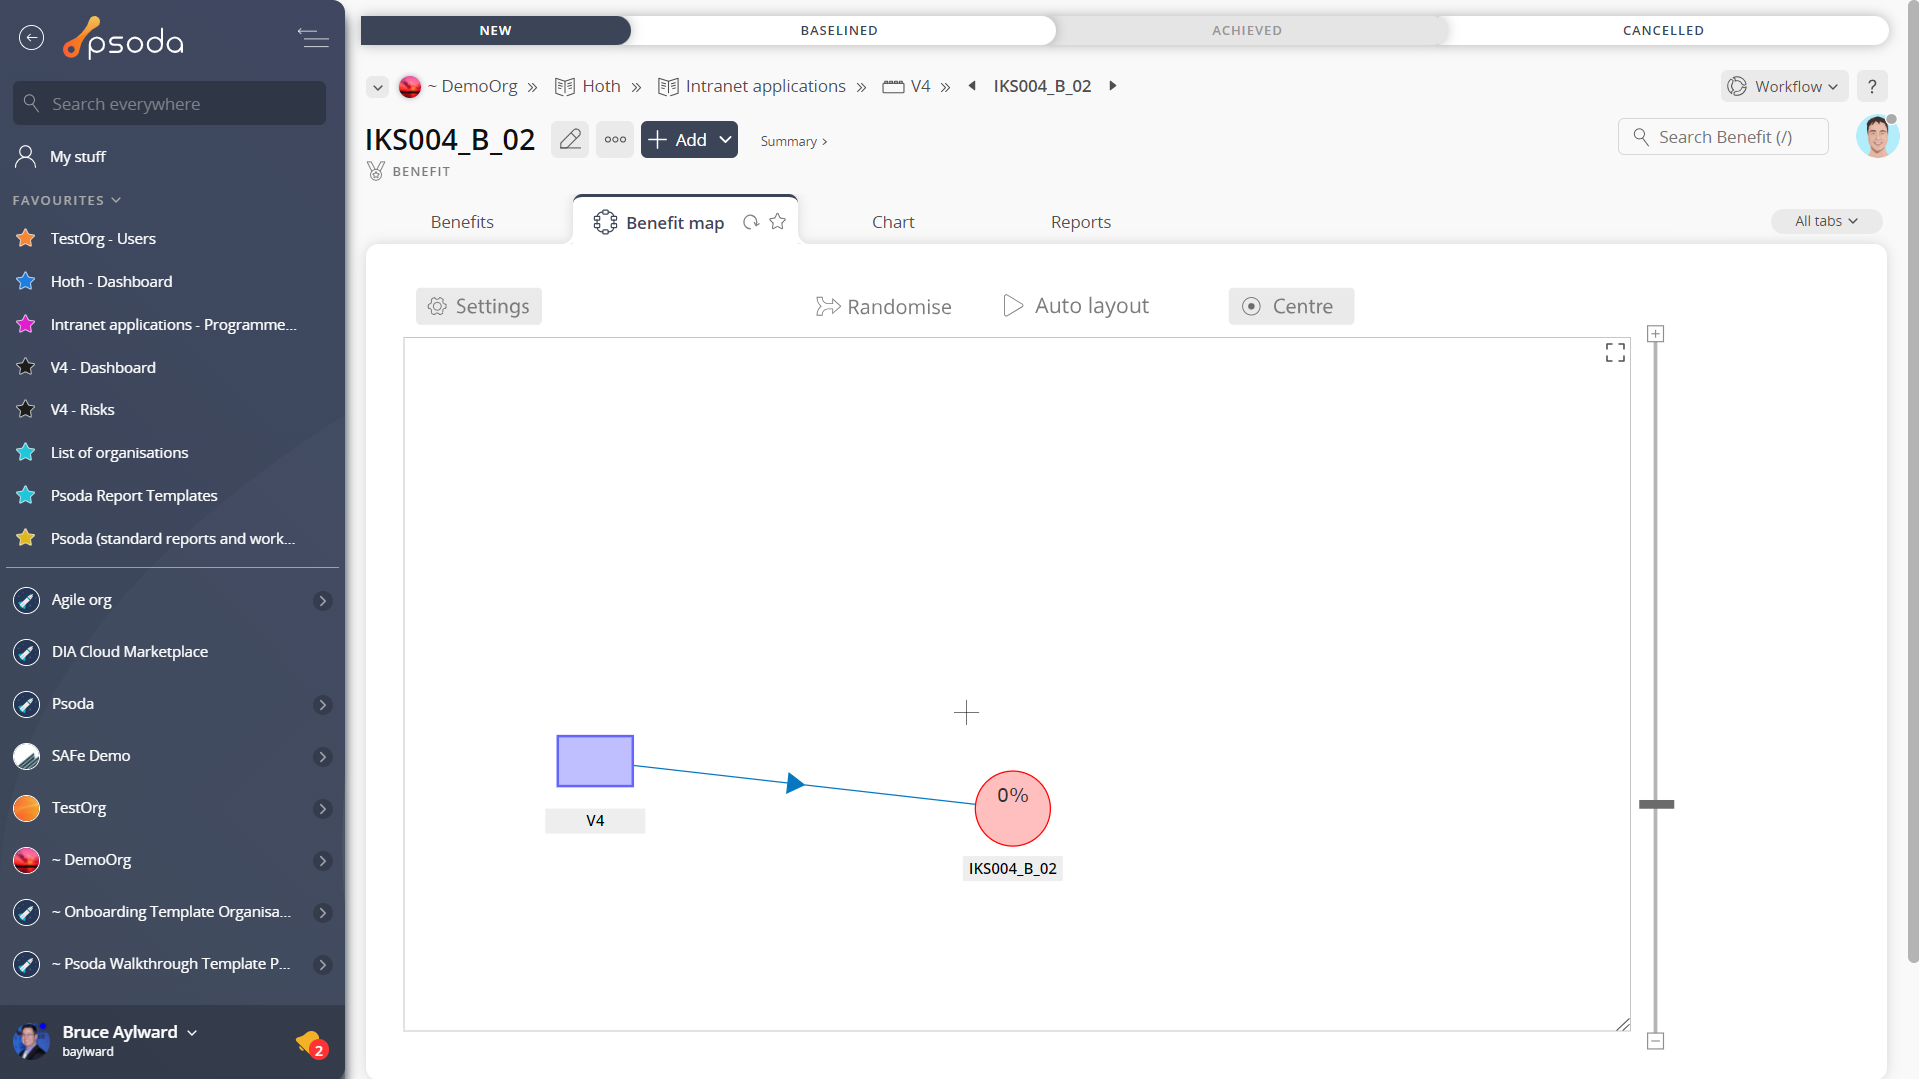Open the help question mark button
The height and width of the screenshot is (1079, 1919).
1873,86
